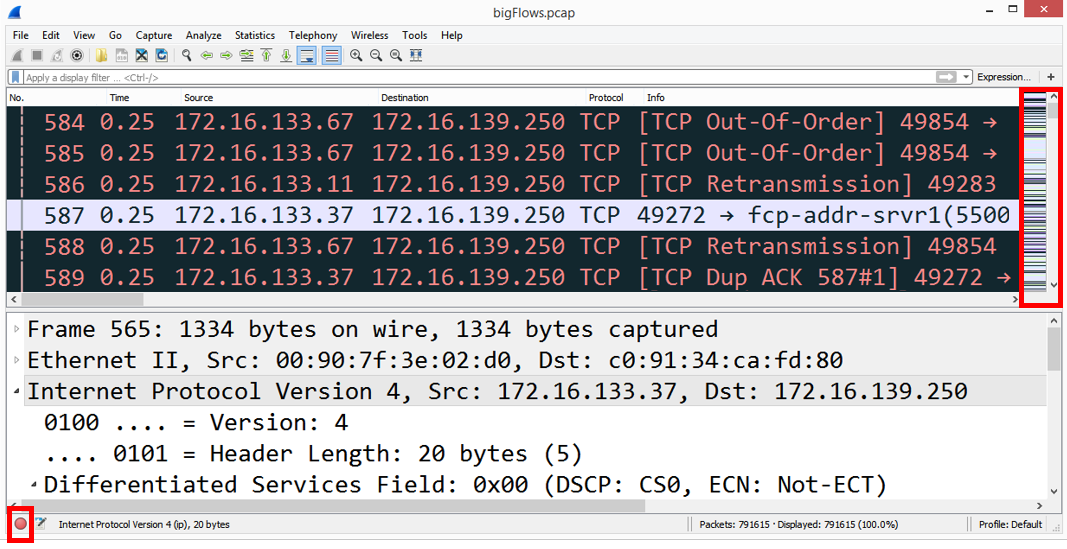
Task: Click the Find packet magnifier icon
Action: [186, 56]
